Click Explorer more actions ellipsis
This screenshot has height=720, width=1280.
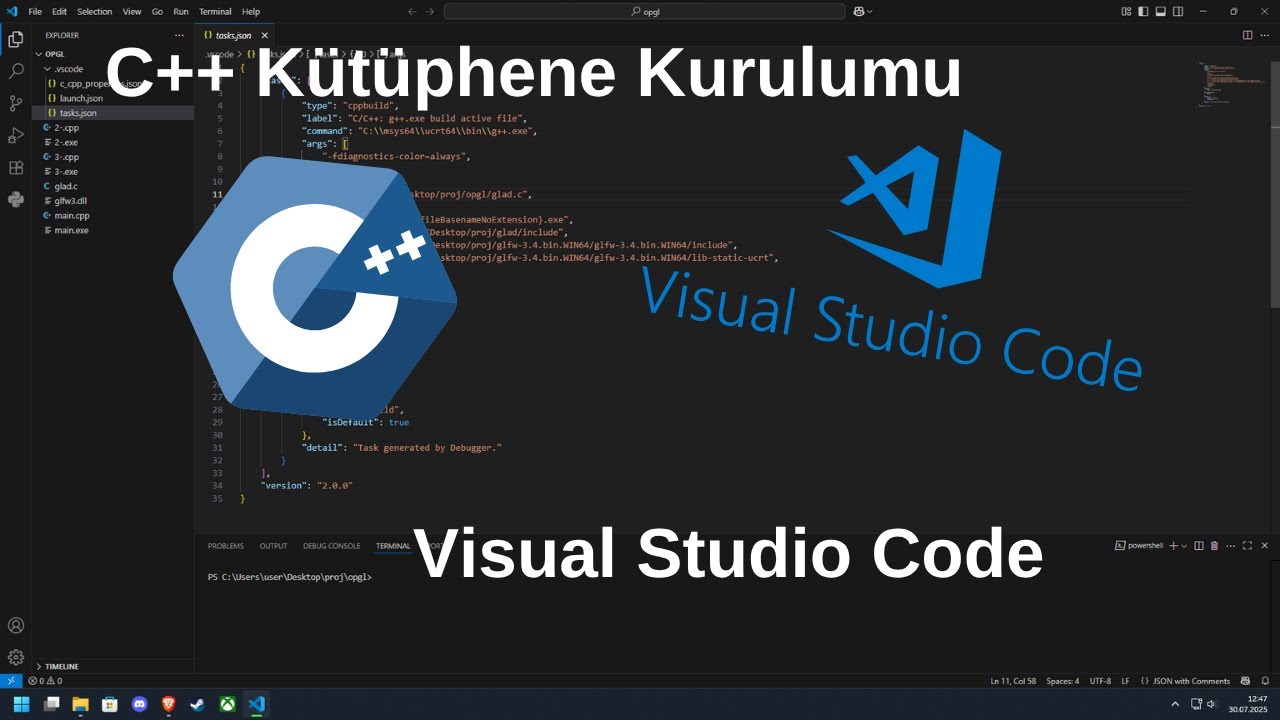[x=180, y=35]
